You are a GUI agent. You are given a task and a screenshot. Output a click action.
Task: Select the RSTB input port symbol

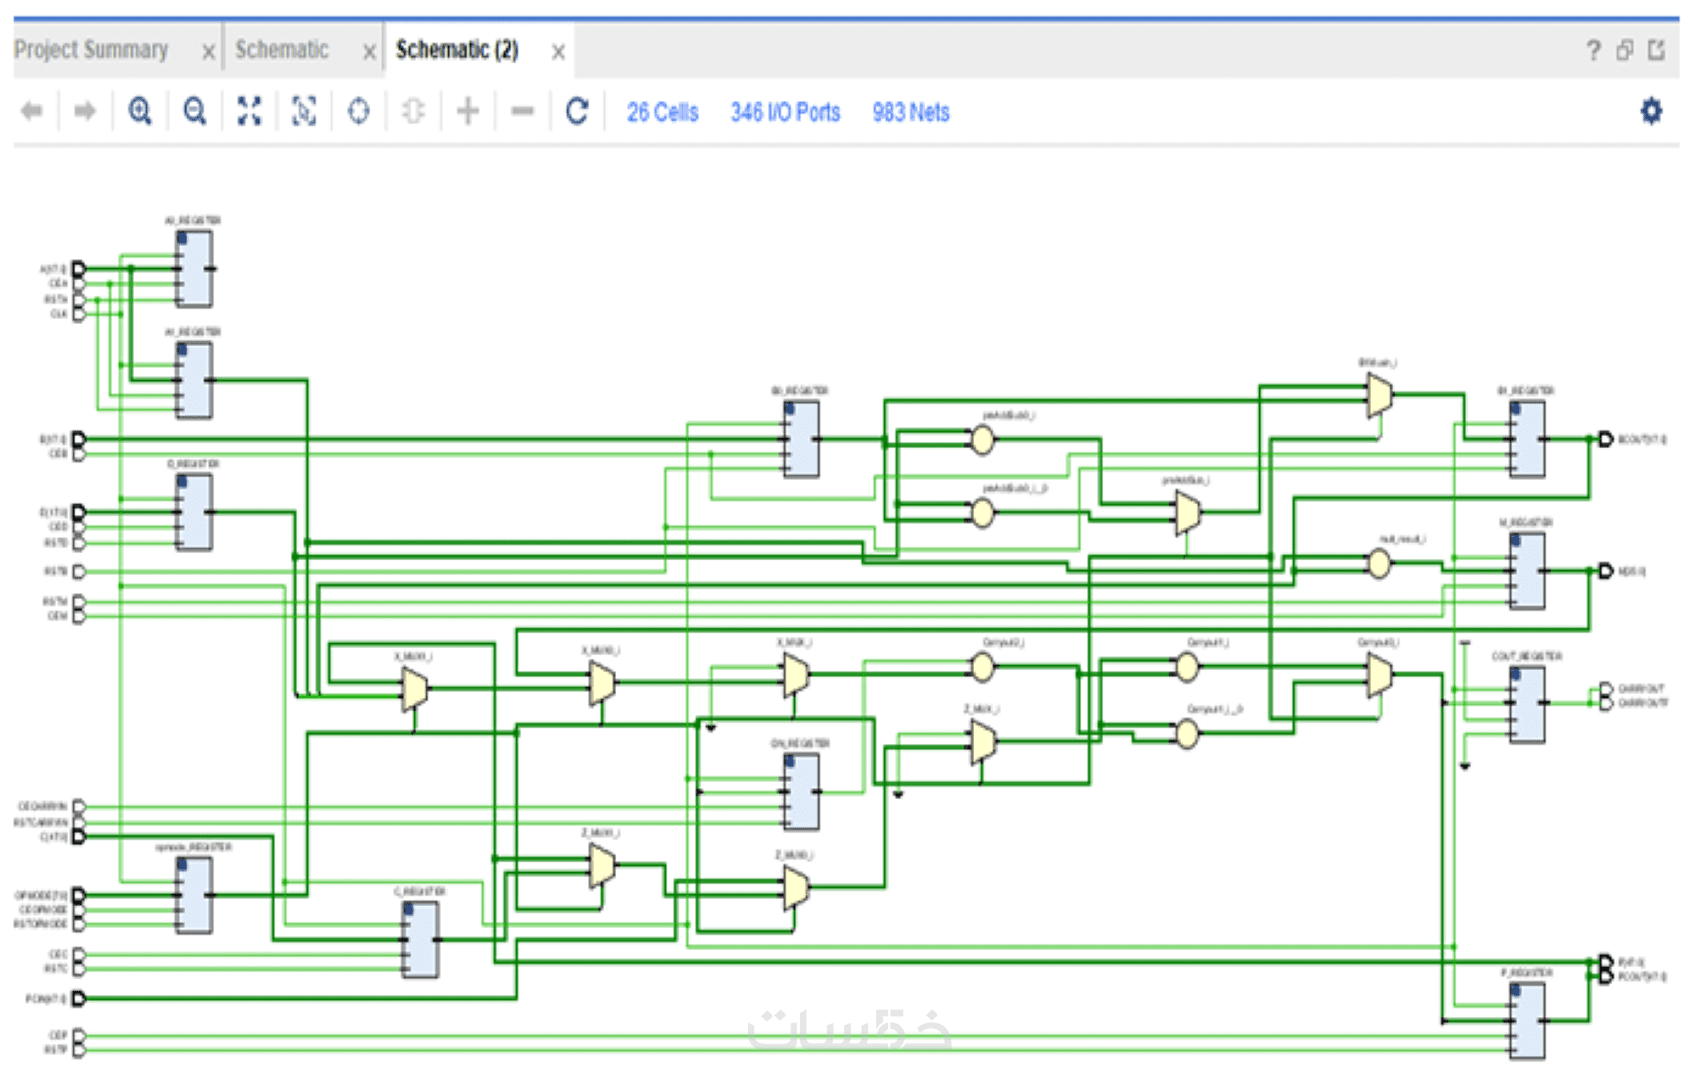(x=78, y=572)
